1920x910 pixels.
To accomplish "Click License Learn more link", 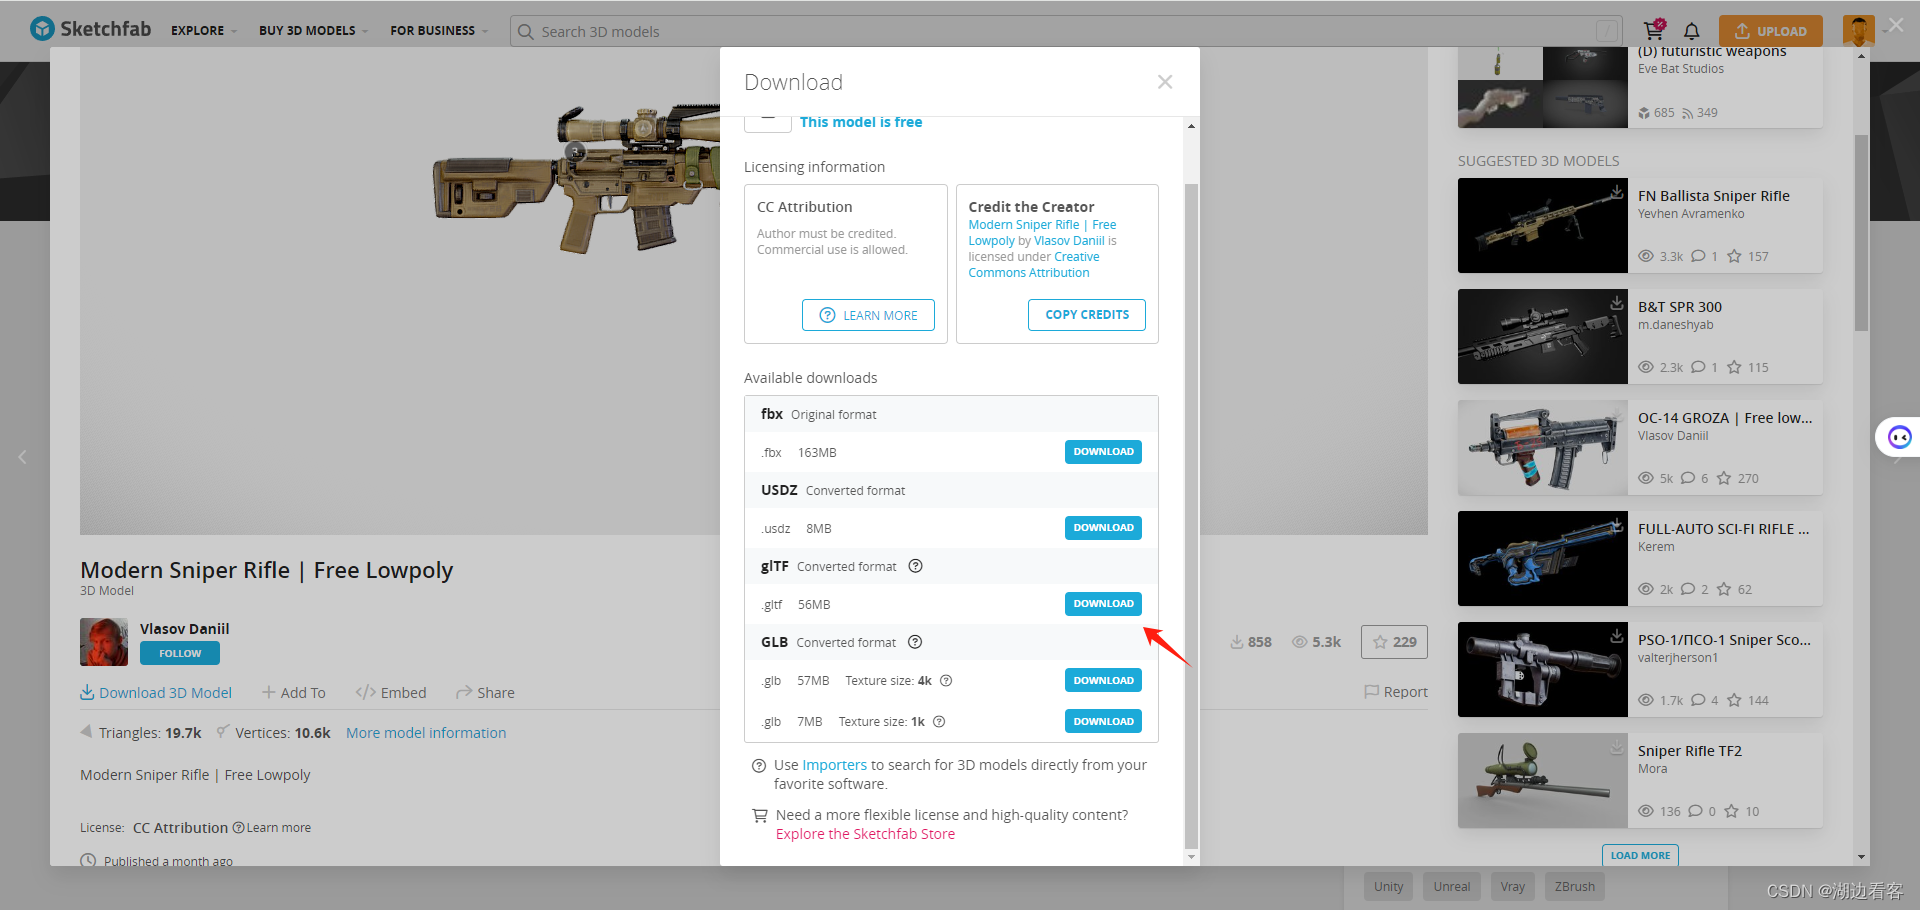I will click(278, 828).
